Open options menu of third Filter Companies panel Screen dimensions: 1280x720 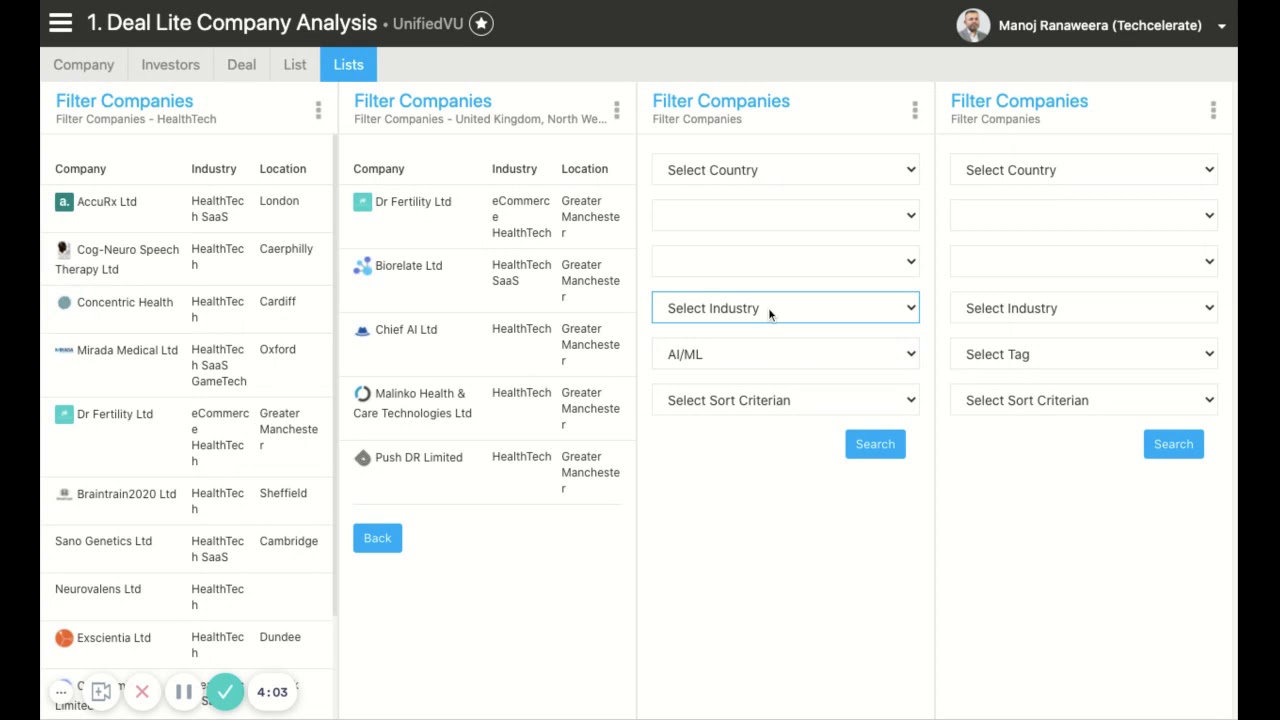pos(914,110)
